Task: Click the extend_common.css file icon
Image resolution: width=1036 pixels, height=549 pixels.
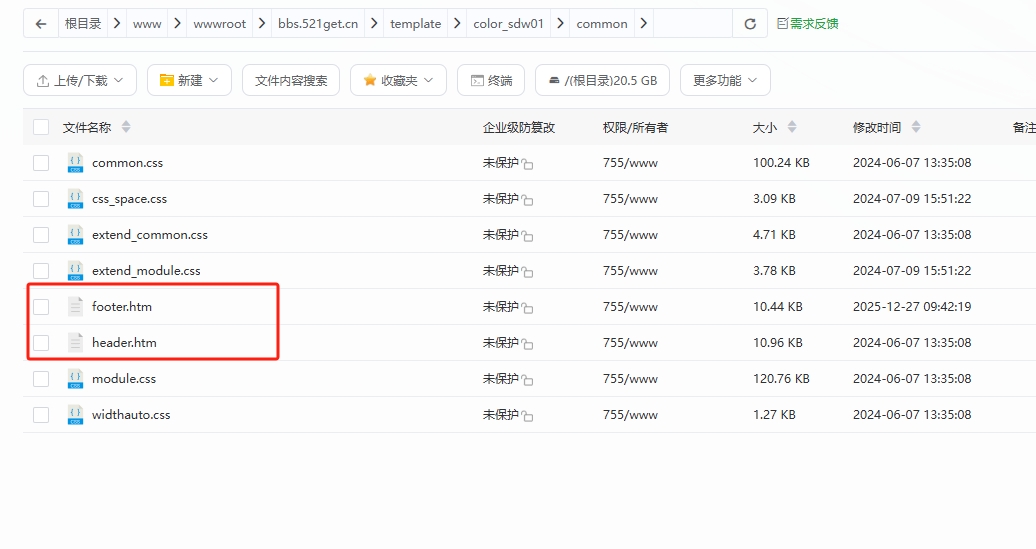Action: 75,235
